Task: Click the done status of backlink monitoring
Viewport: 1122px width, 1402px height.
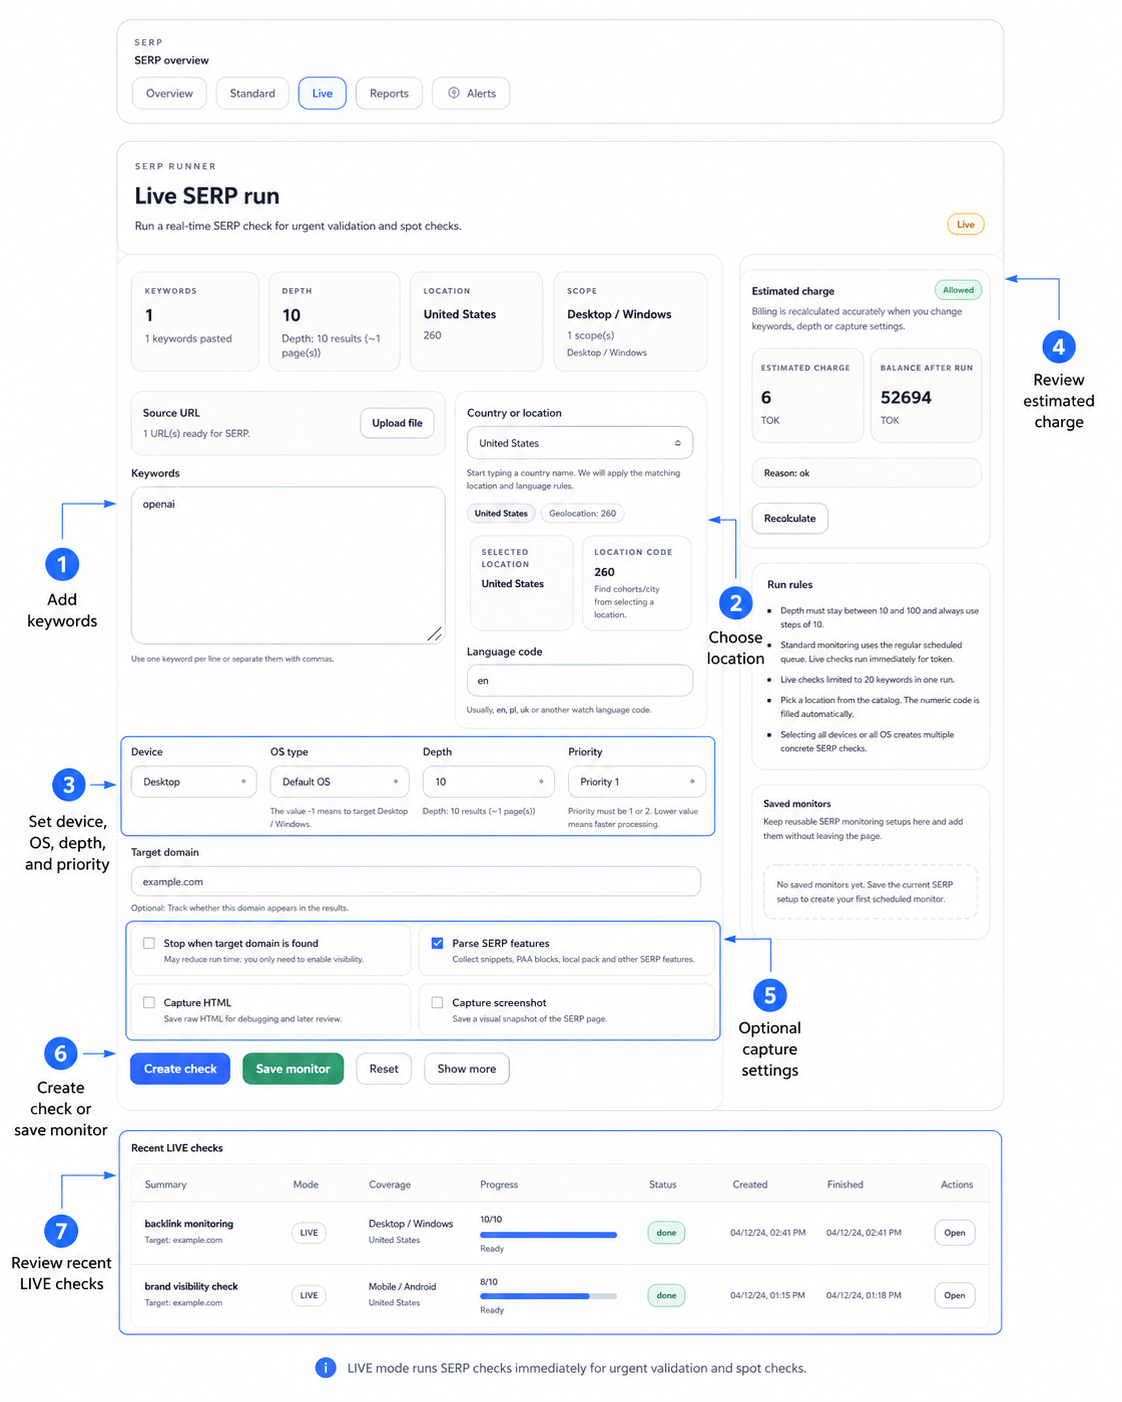Action: (666, 1233)
